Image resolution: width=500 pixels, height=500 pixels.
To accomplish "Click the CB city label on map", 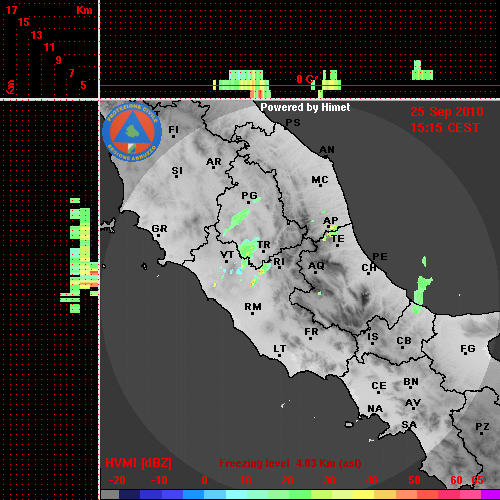I will point(404,341).
